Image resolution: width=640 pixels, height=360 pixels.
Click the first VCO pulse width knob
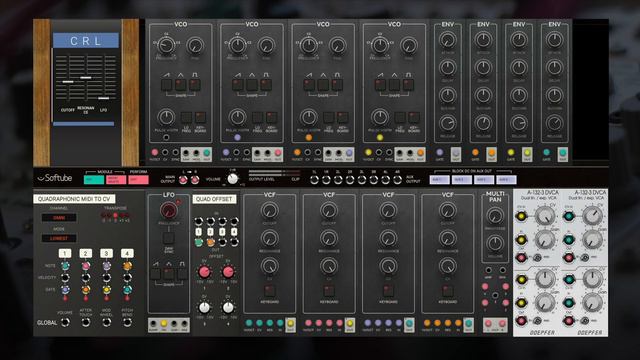click(166, 117)
